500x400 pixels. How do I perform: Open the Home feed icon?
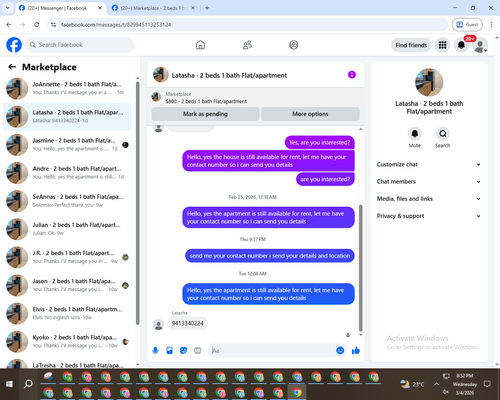coord(200,45)
